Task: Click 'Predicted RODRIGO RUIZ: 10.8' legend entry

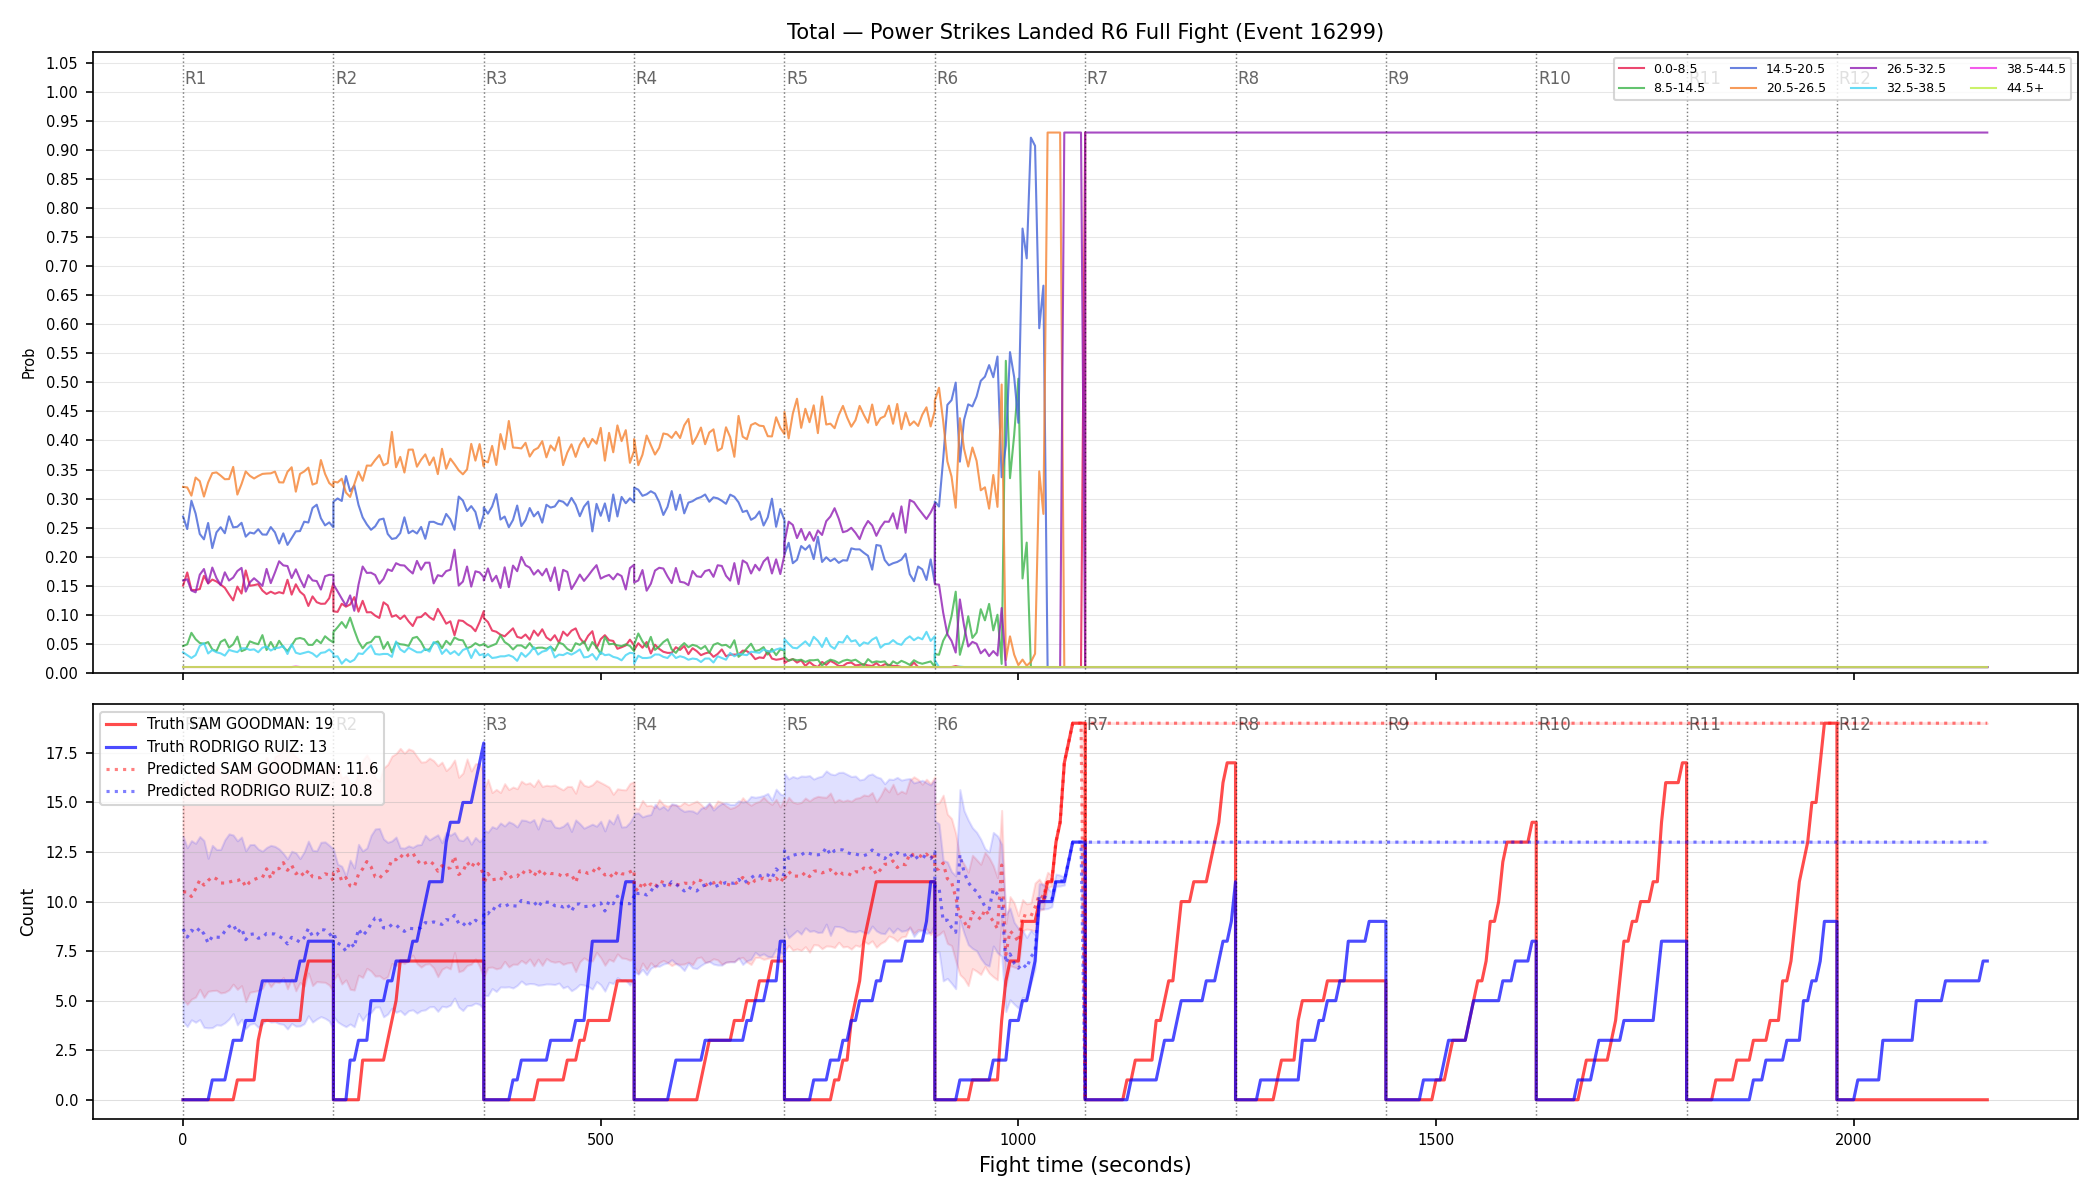Action: click(x=238, y=790)
